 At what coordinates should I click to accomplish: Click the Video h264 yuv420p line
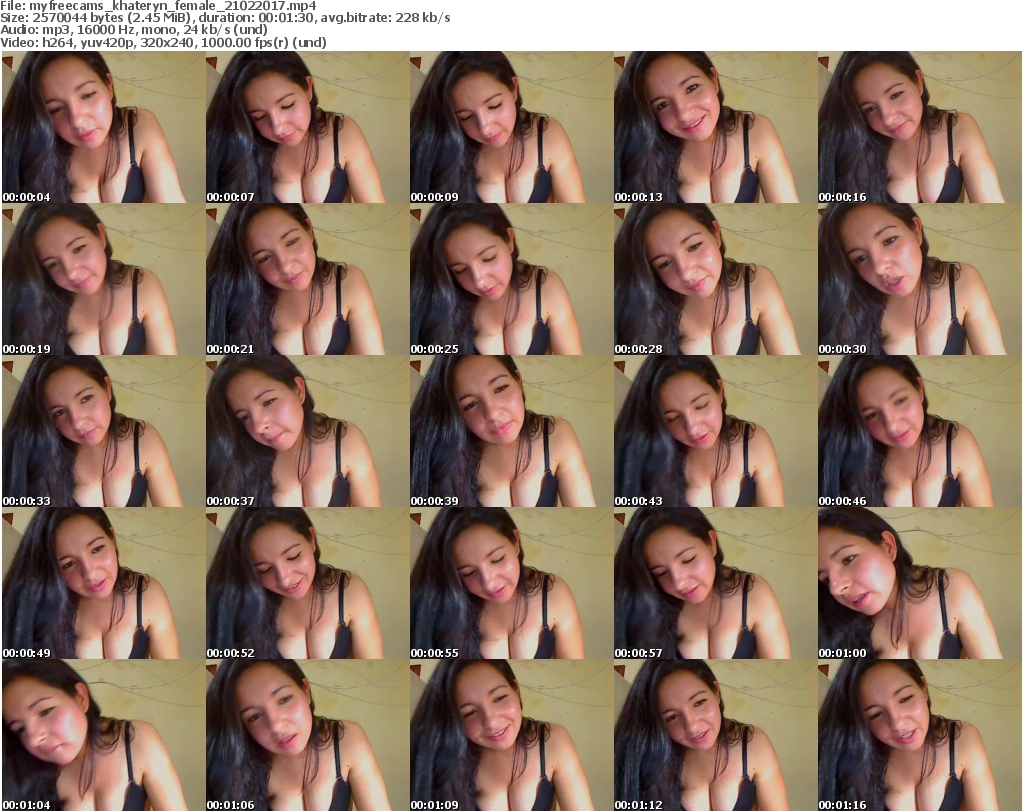163,42
